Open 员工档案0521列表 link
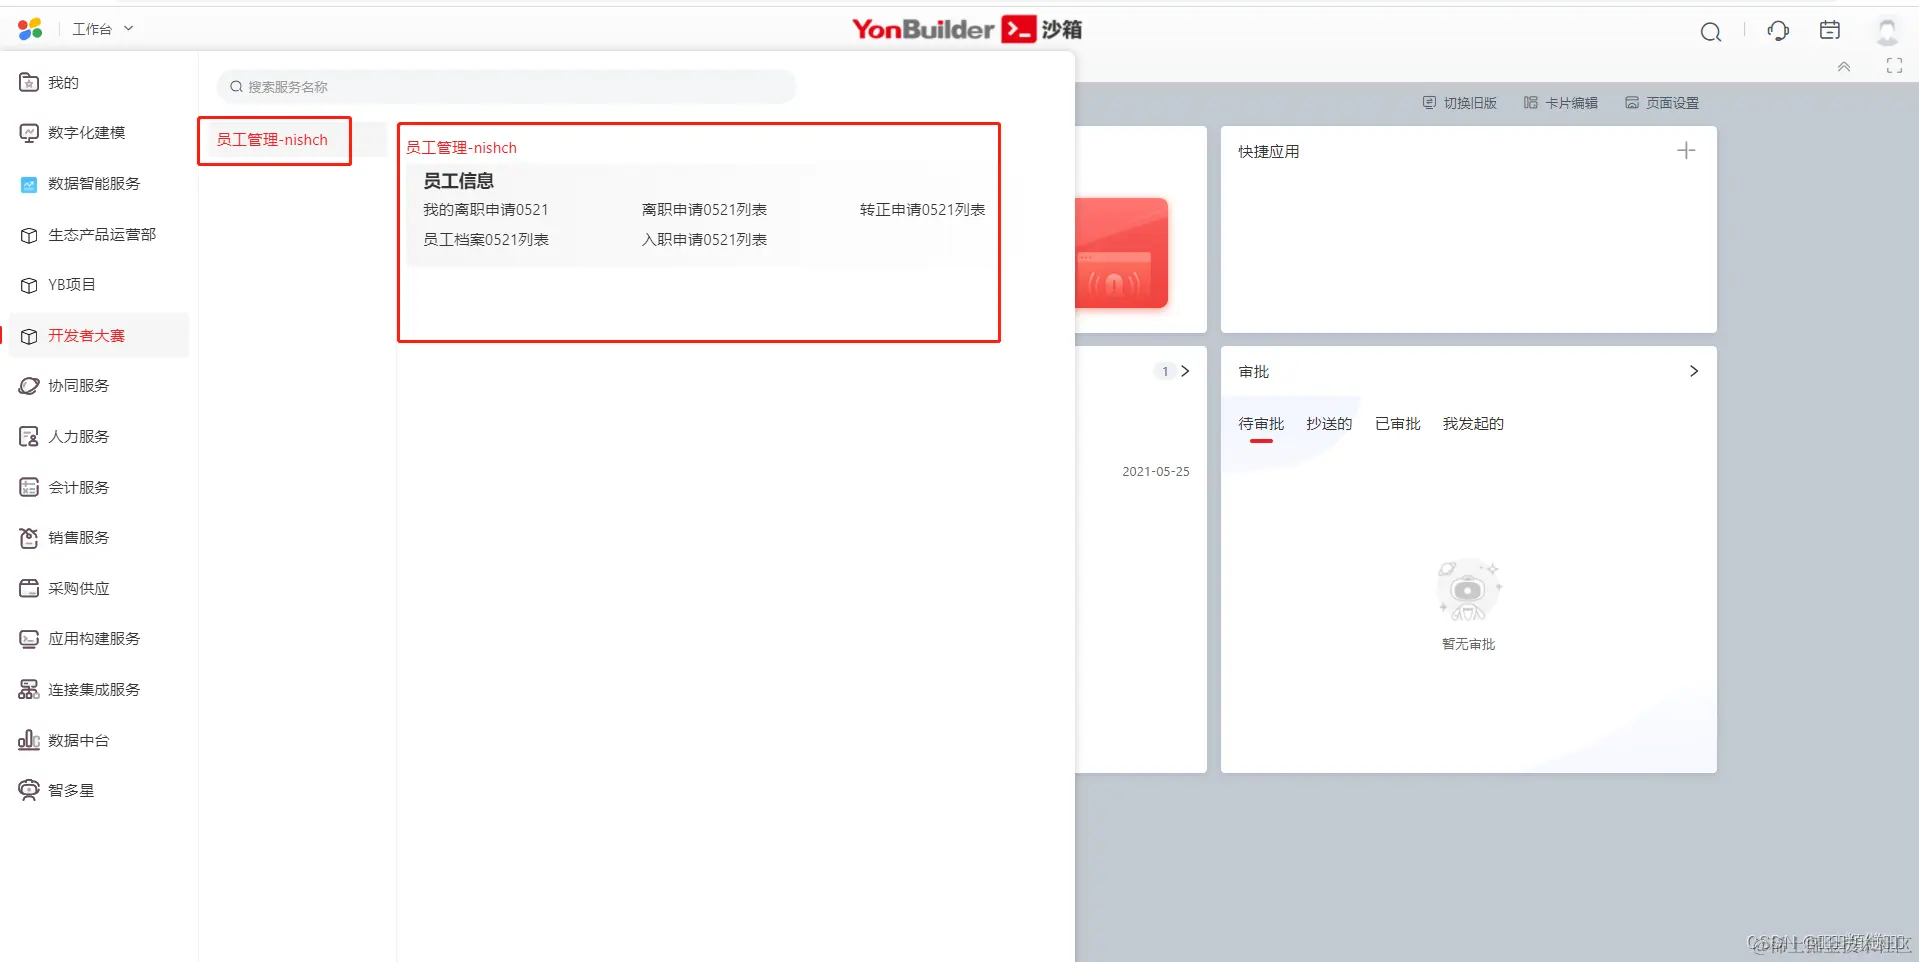 coord(486,240)
